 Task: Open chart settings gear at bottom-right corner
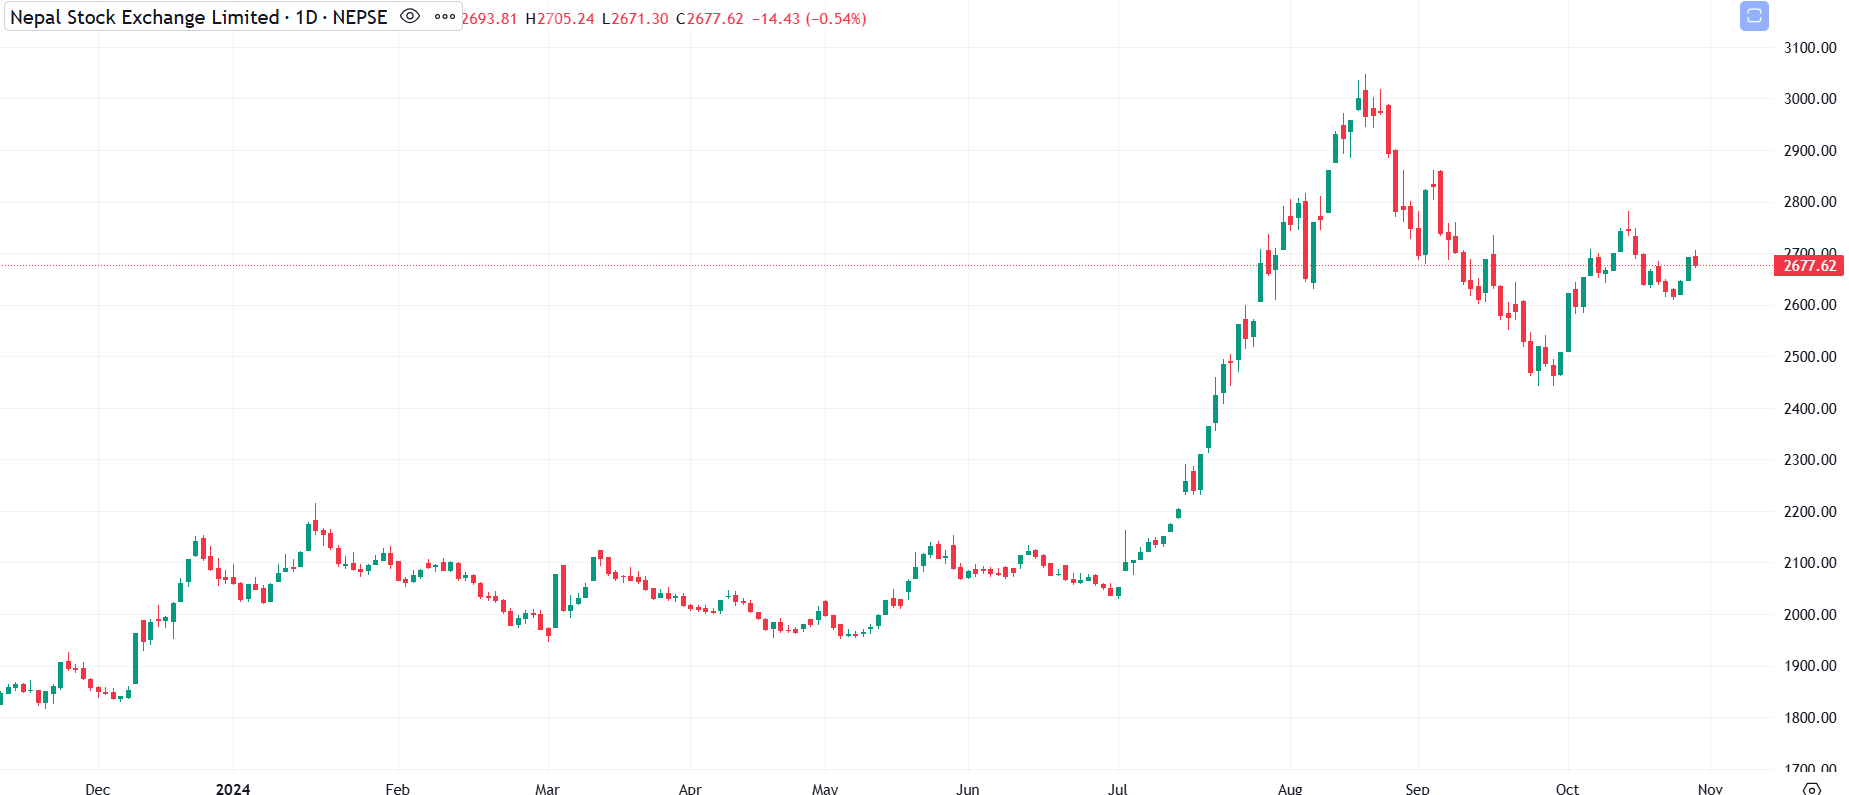1812,789
